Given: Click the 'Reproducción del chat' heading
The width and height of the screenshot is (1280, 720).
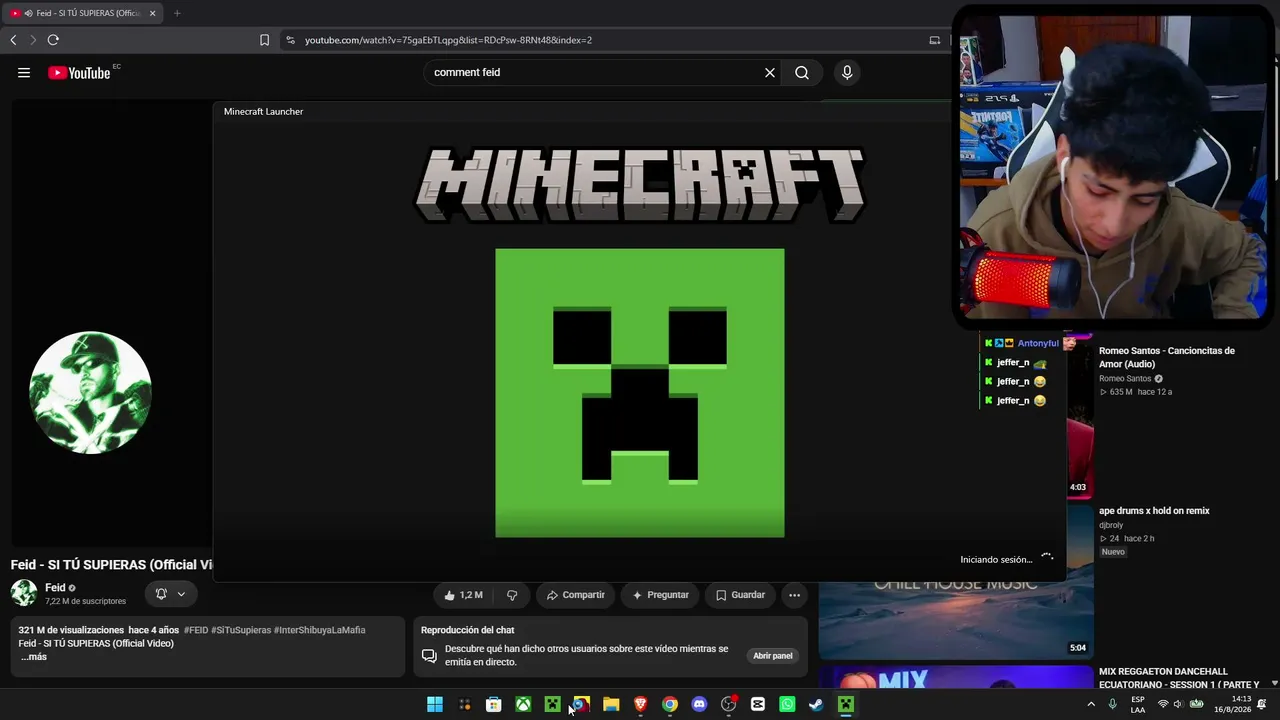Looking at the screenshot, I should [x=467, y=630].
